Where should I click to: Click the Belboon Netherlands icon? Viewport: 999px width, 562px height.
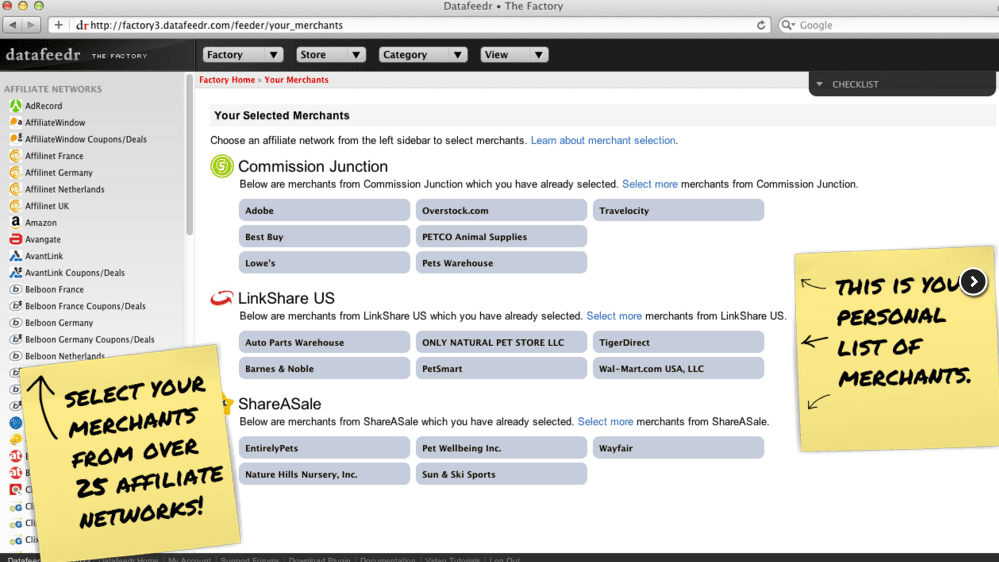pos(15,356)
